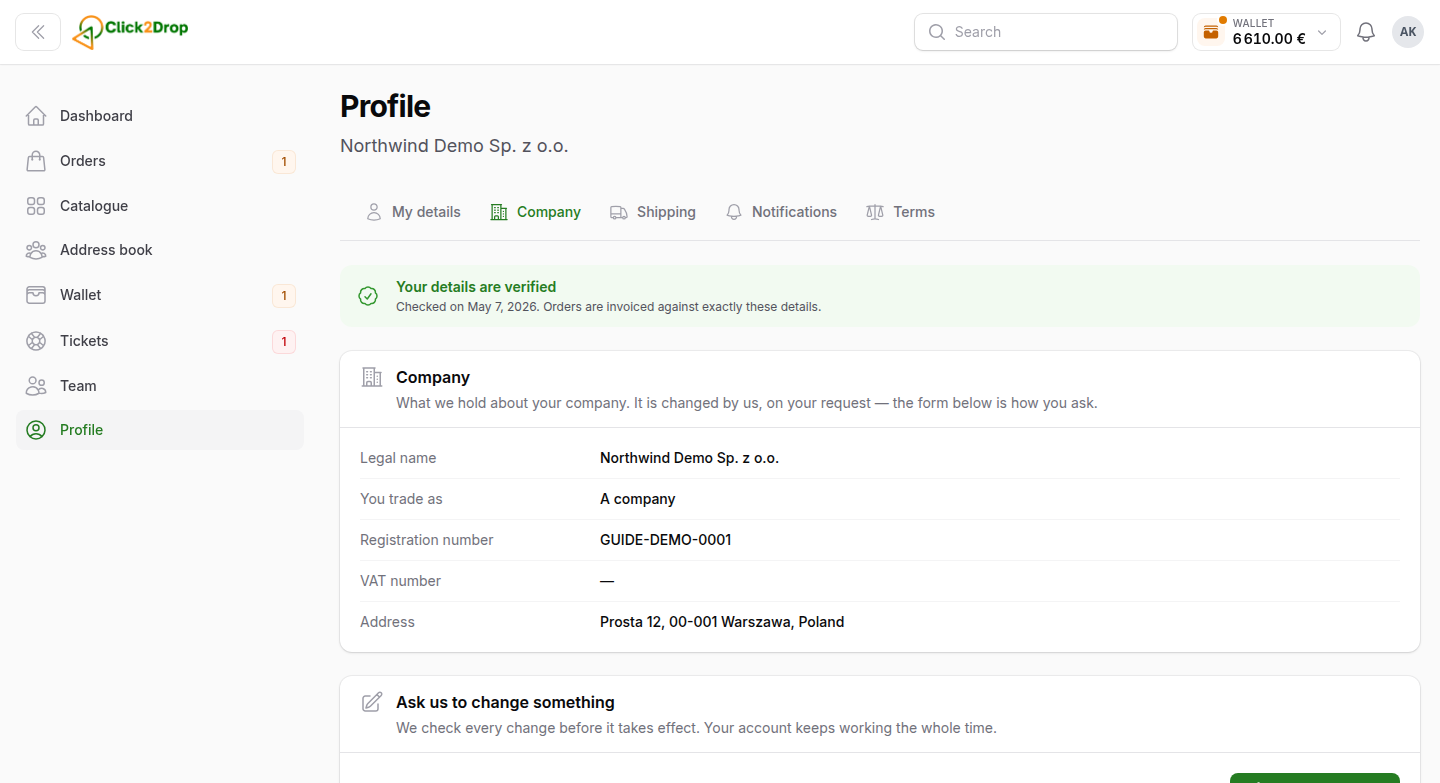Click the Profile sidebar icon
This screenshot has height=783, width=1440.
[36, 430]
